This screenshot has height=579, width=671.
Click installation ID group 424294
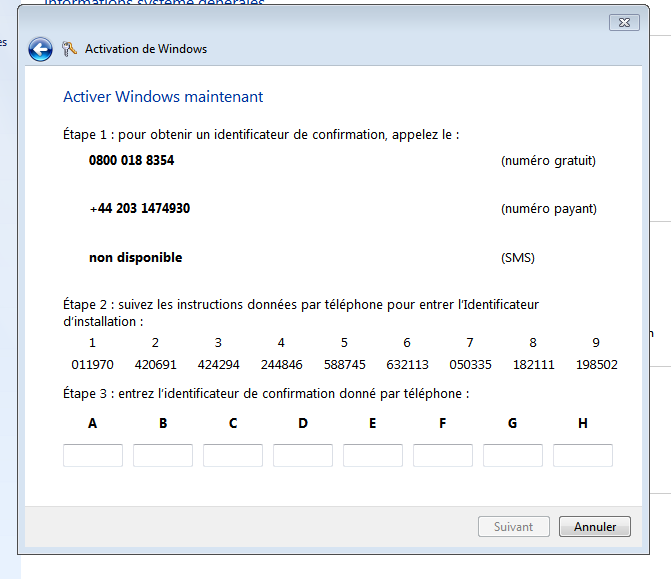218,365
